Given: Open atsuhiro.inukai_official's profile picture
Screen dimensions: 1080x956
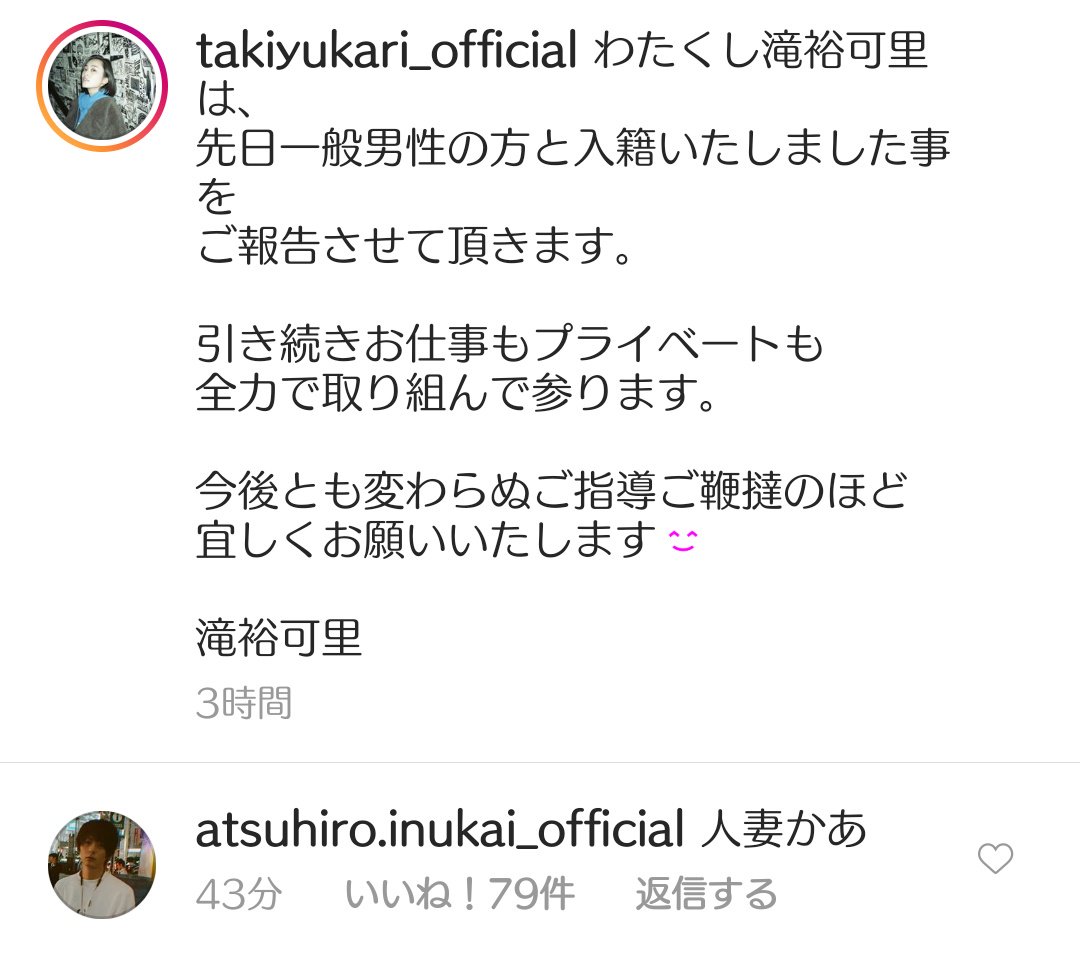Looking at the screenshot, I should (102, 864).
